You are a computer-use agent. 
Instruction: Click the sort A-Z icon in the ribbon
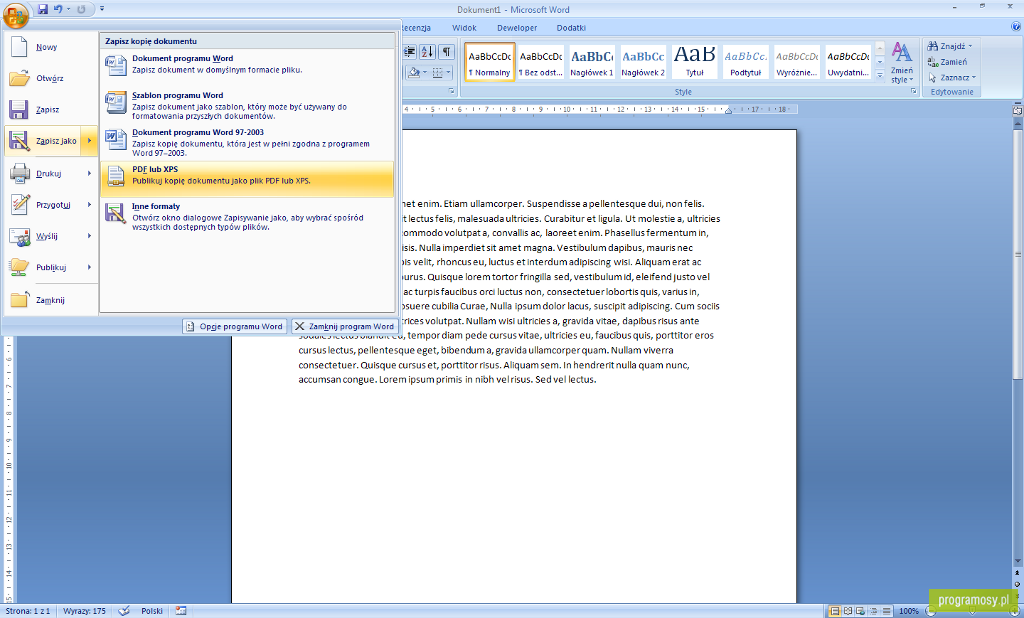tap(427, 52)
